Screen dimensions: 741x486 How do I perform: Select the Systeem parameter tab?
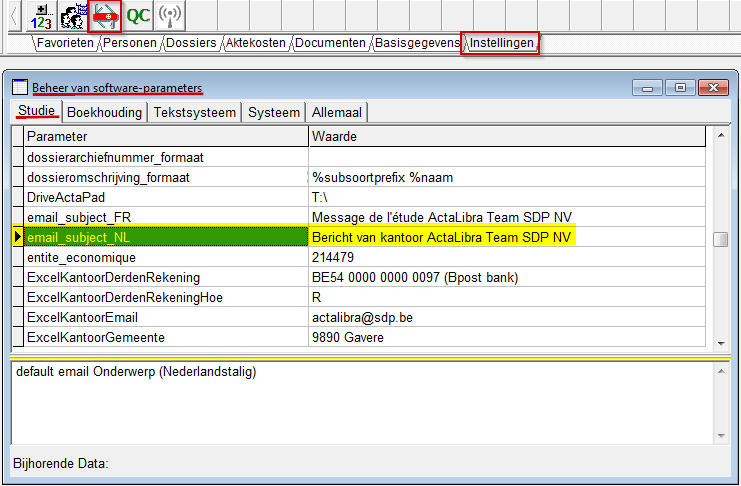pyautogui.click(x=274, y=113)
